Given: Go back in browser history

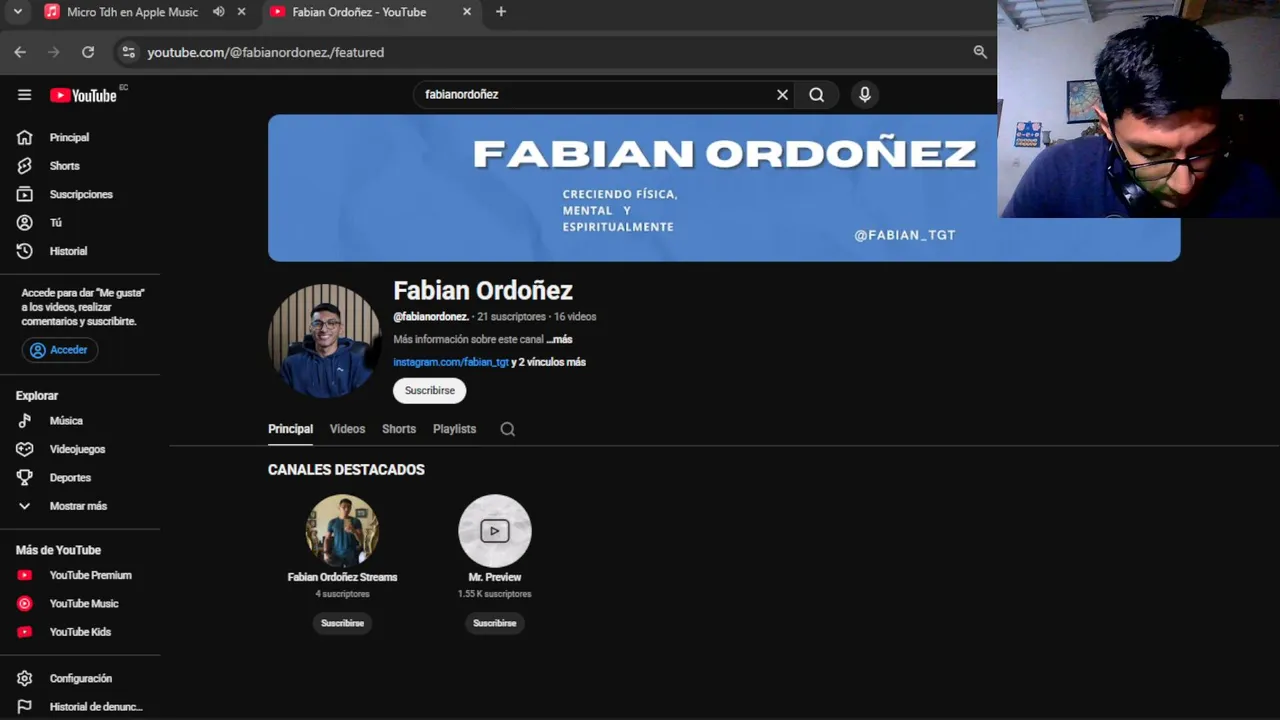Looking at the screenshot, I should [20, 52].
